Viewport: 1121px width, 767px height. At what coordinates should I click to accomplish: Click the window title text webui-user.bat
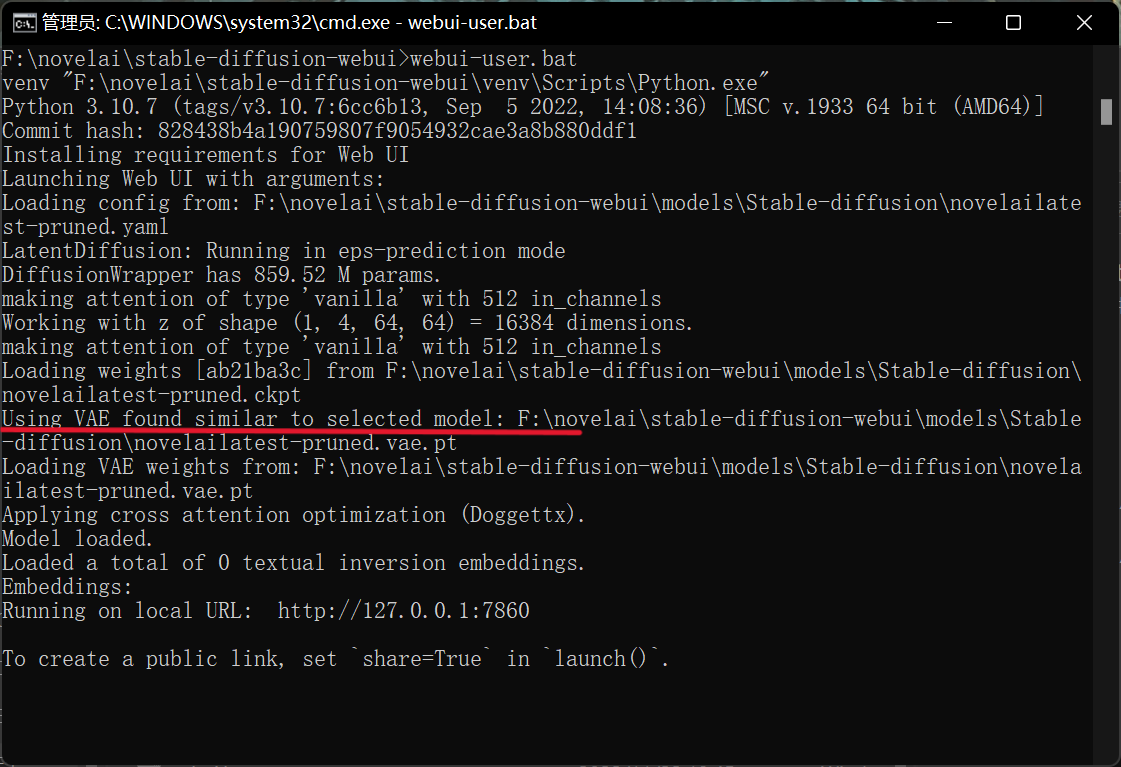pos(472,23)
